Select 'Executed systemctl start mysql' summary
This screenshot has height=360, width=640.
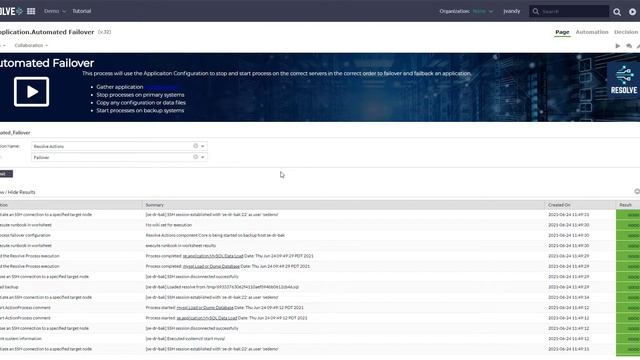(185, 339)
